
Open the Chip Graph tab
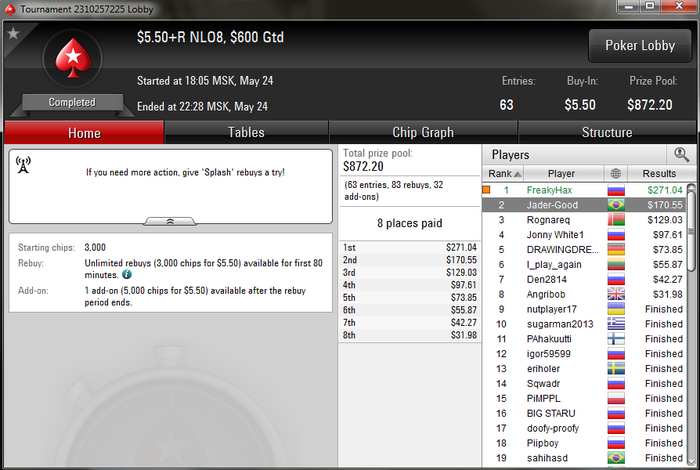(x=423, y=132)
